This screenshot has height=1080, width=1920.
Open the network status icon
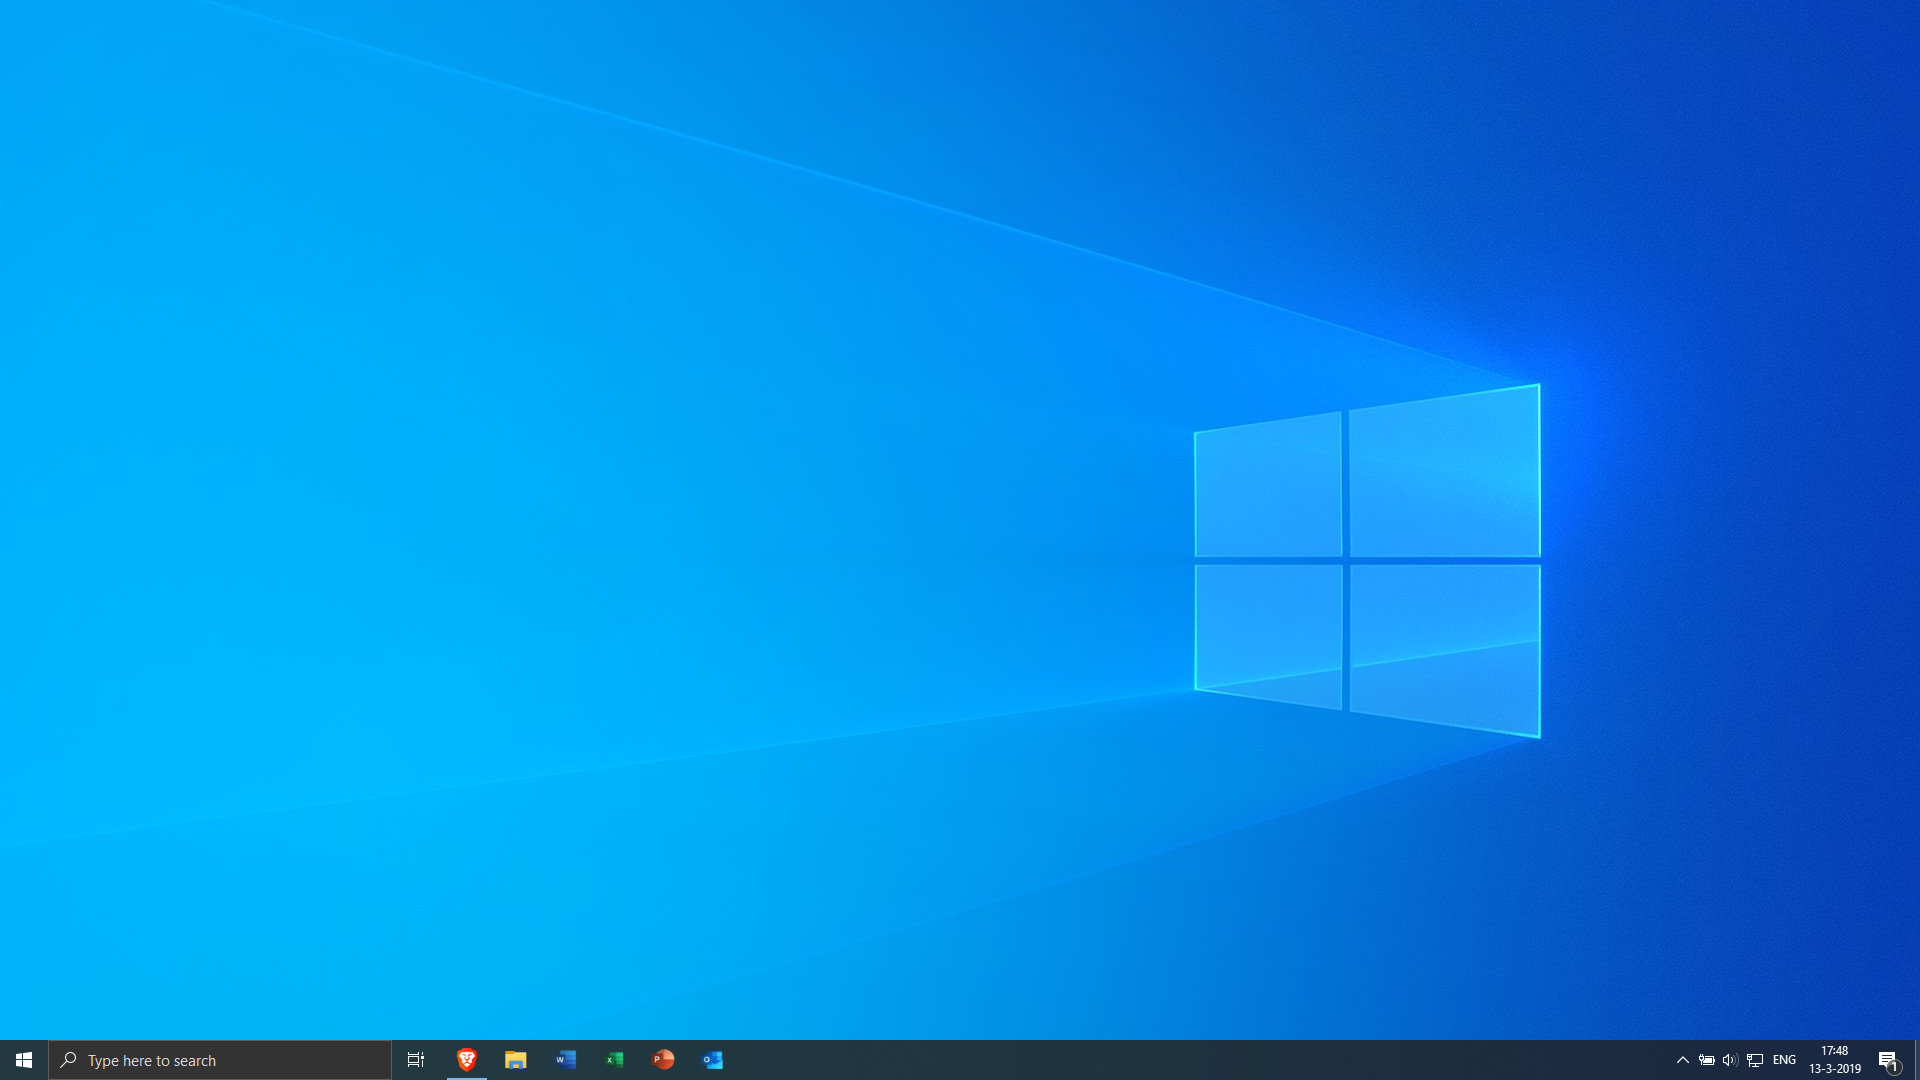pyautogui.click(x=1755, y=1060)
